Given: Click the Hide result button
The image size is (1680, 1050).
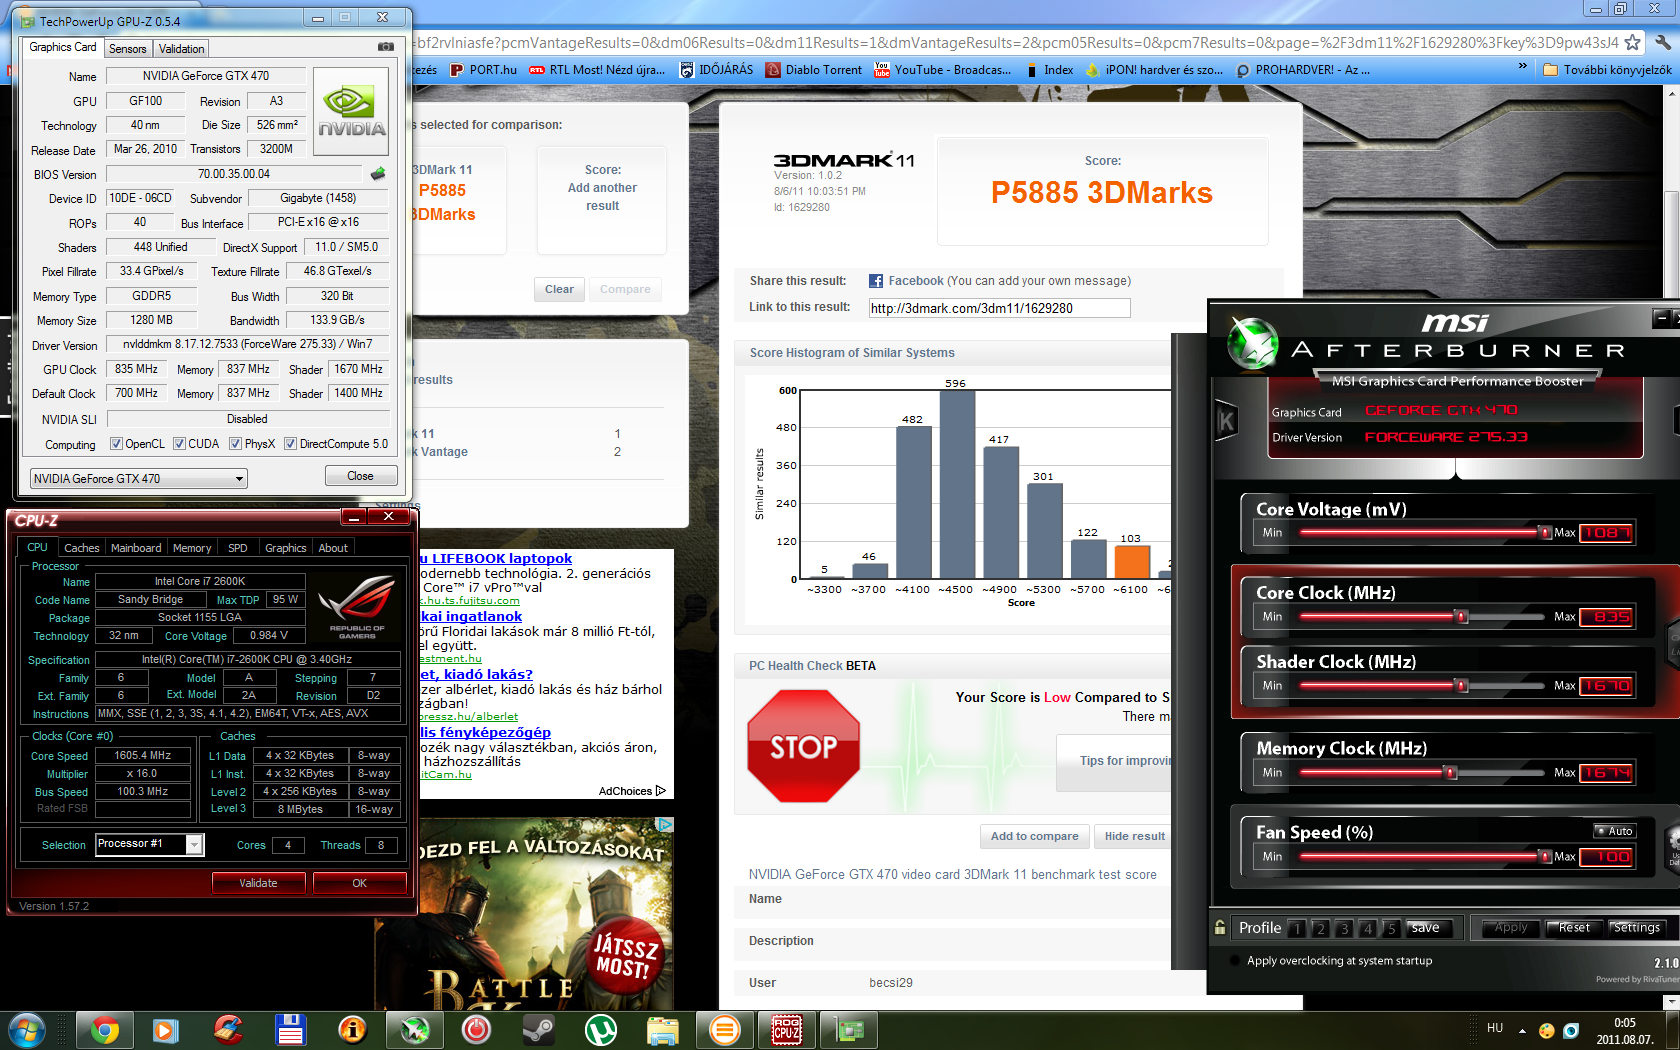Looking at the screenshot, I should (1135, 836).
